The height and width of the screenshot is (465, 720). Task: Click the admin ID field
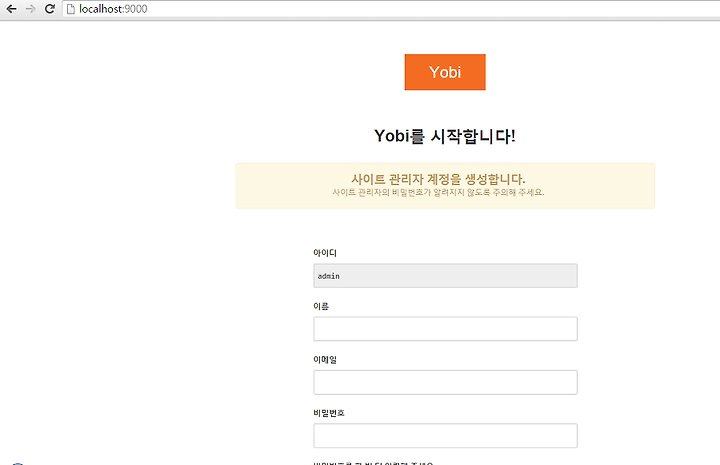(x=445, y=275)
